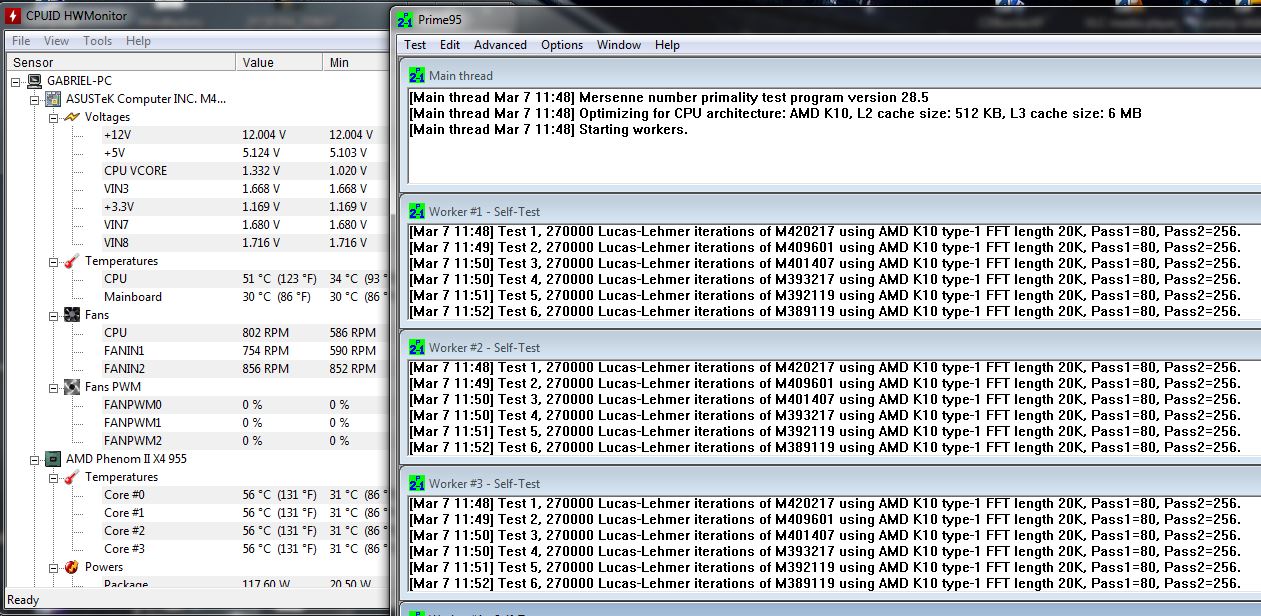Collapse the Fans group
Image resolution: width=1261 pixels, height=616 pixels.
[x=54, y=315]
